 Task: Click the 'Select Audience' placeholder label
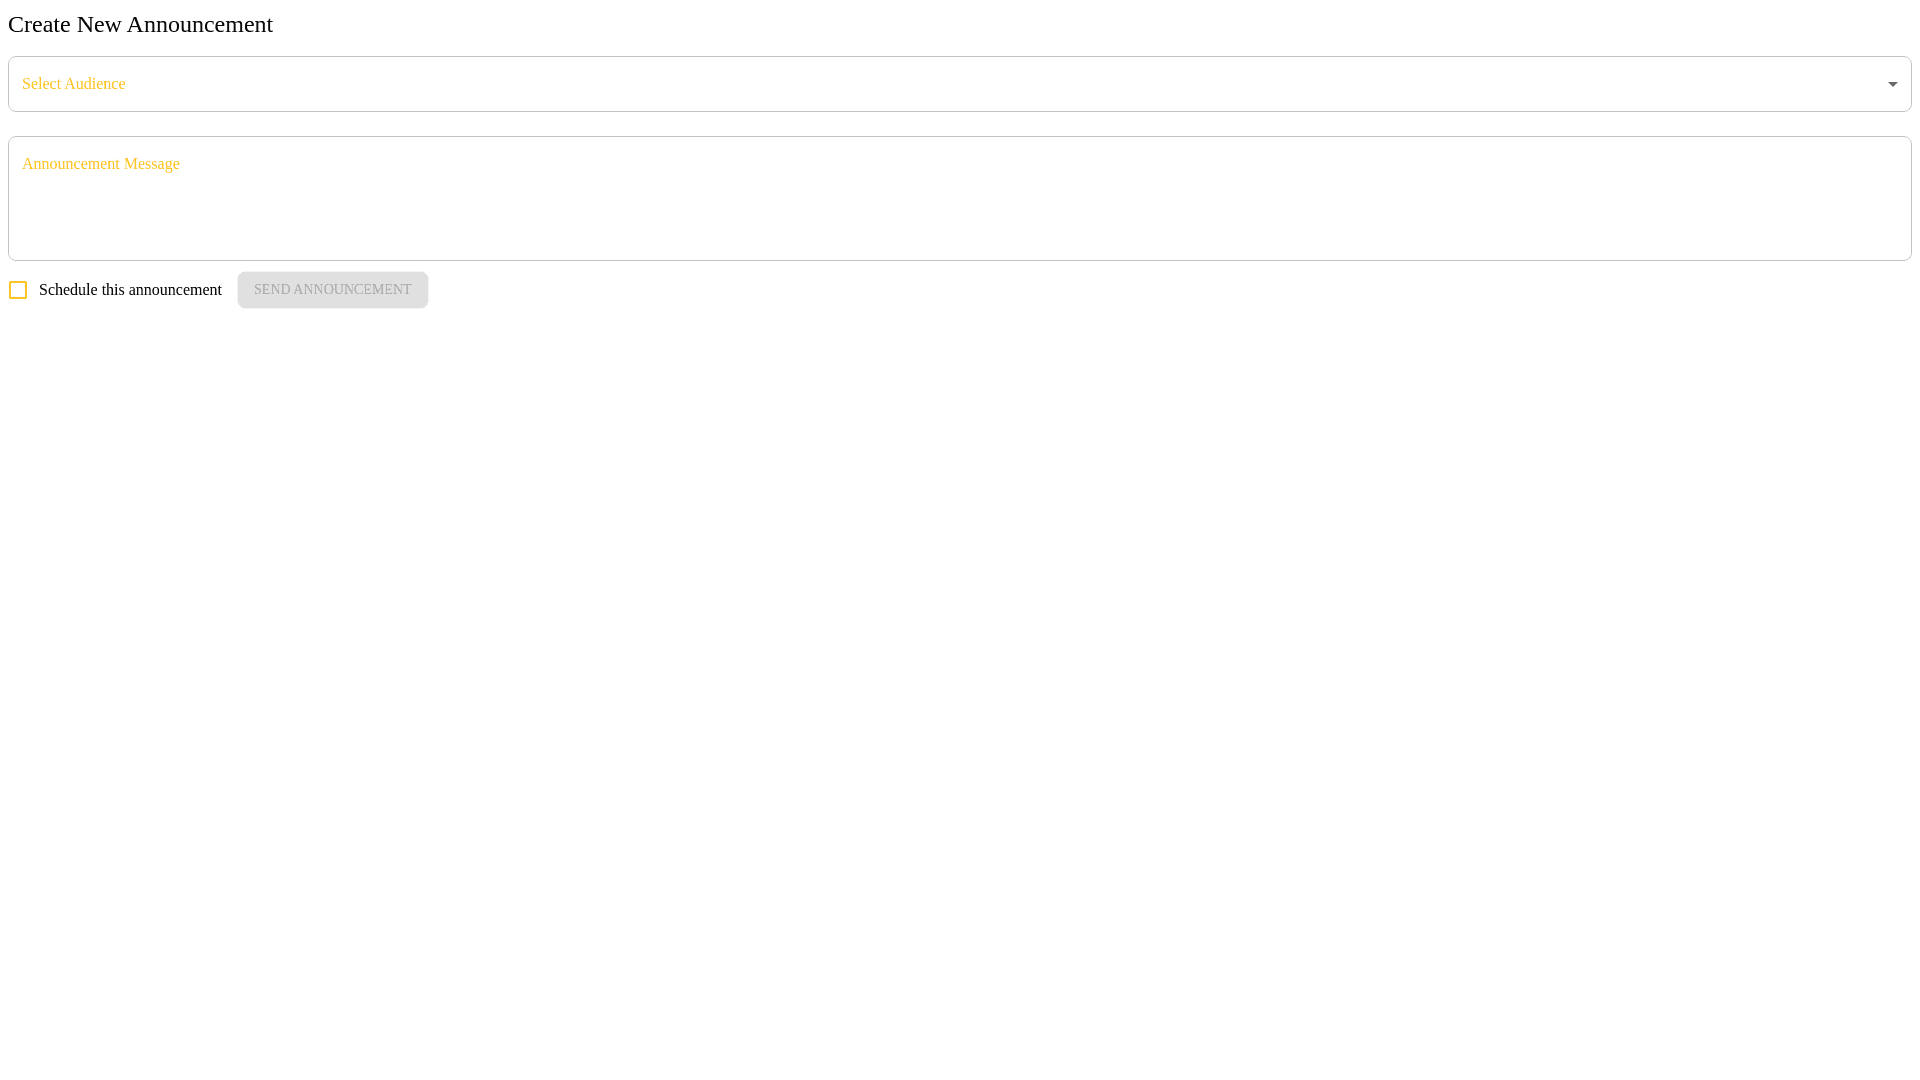point(74,84)
